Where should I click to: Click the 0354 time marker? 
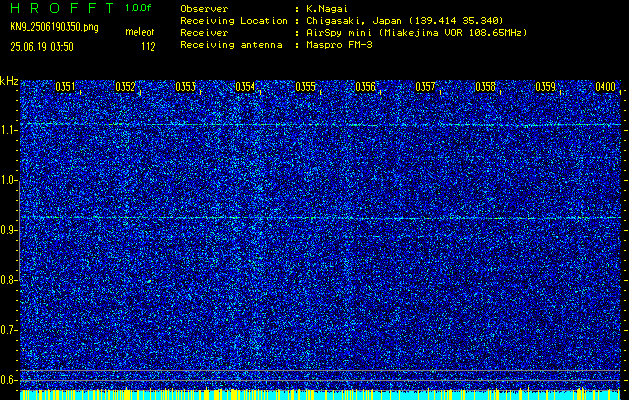point(245,87)
